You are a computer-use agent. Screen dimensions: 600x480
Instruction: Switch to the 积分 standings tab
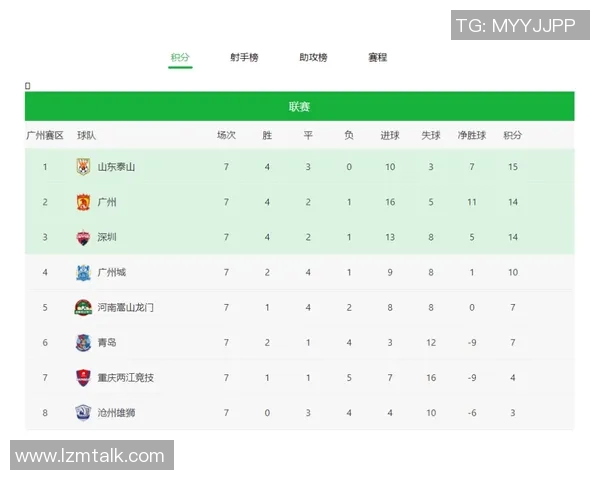180,58
